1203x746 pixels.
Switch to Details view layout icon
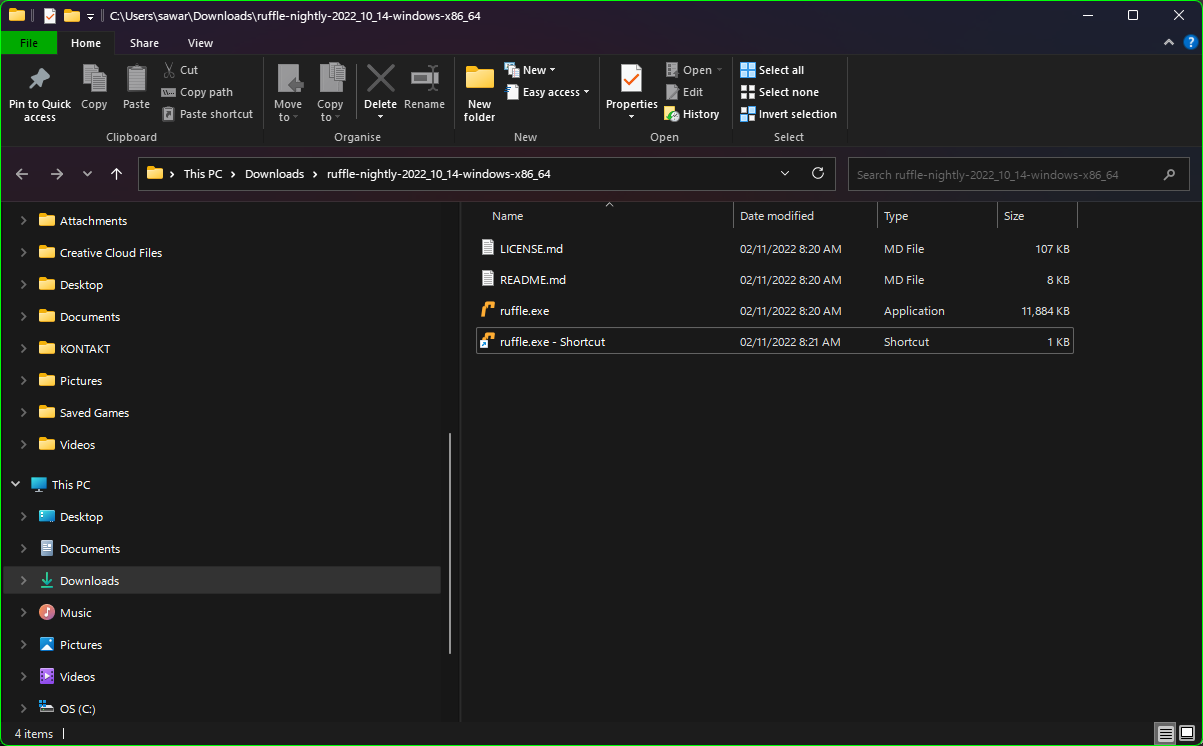tap(1164, 734)
